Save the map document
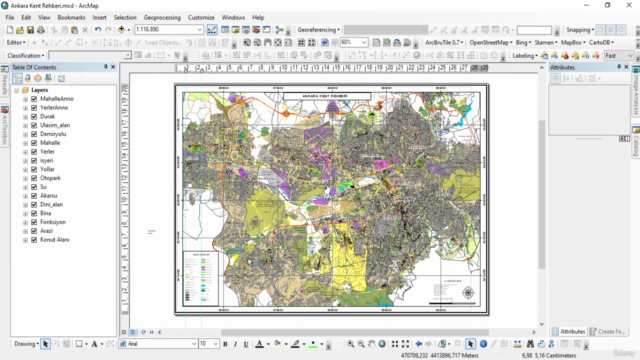The image size is (640, 360). coord(30,30)
